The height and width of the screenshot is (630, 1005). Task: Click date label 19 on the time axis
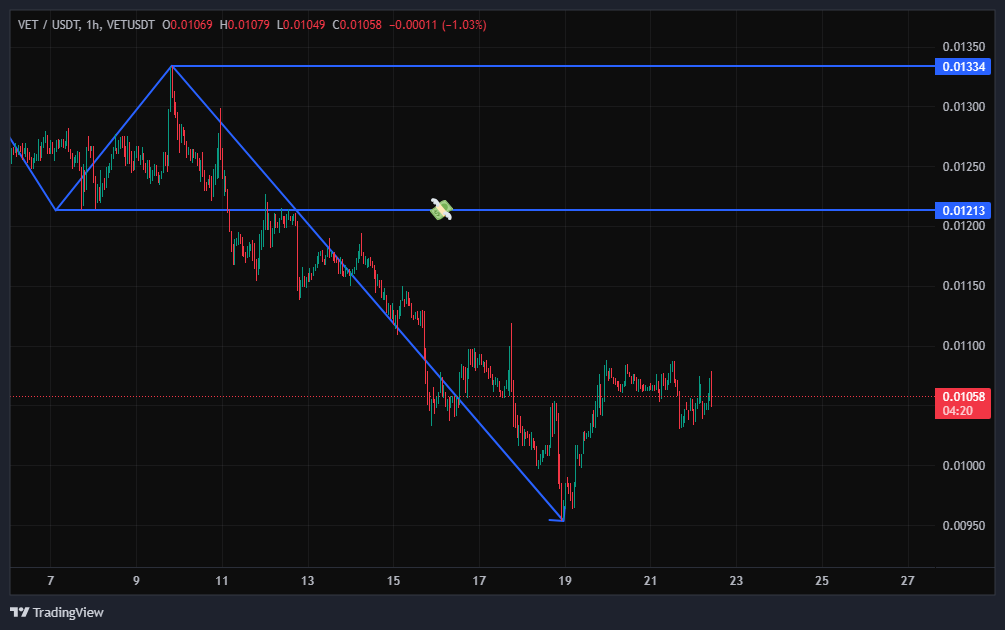(565, 581)
